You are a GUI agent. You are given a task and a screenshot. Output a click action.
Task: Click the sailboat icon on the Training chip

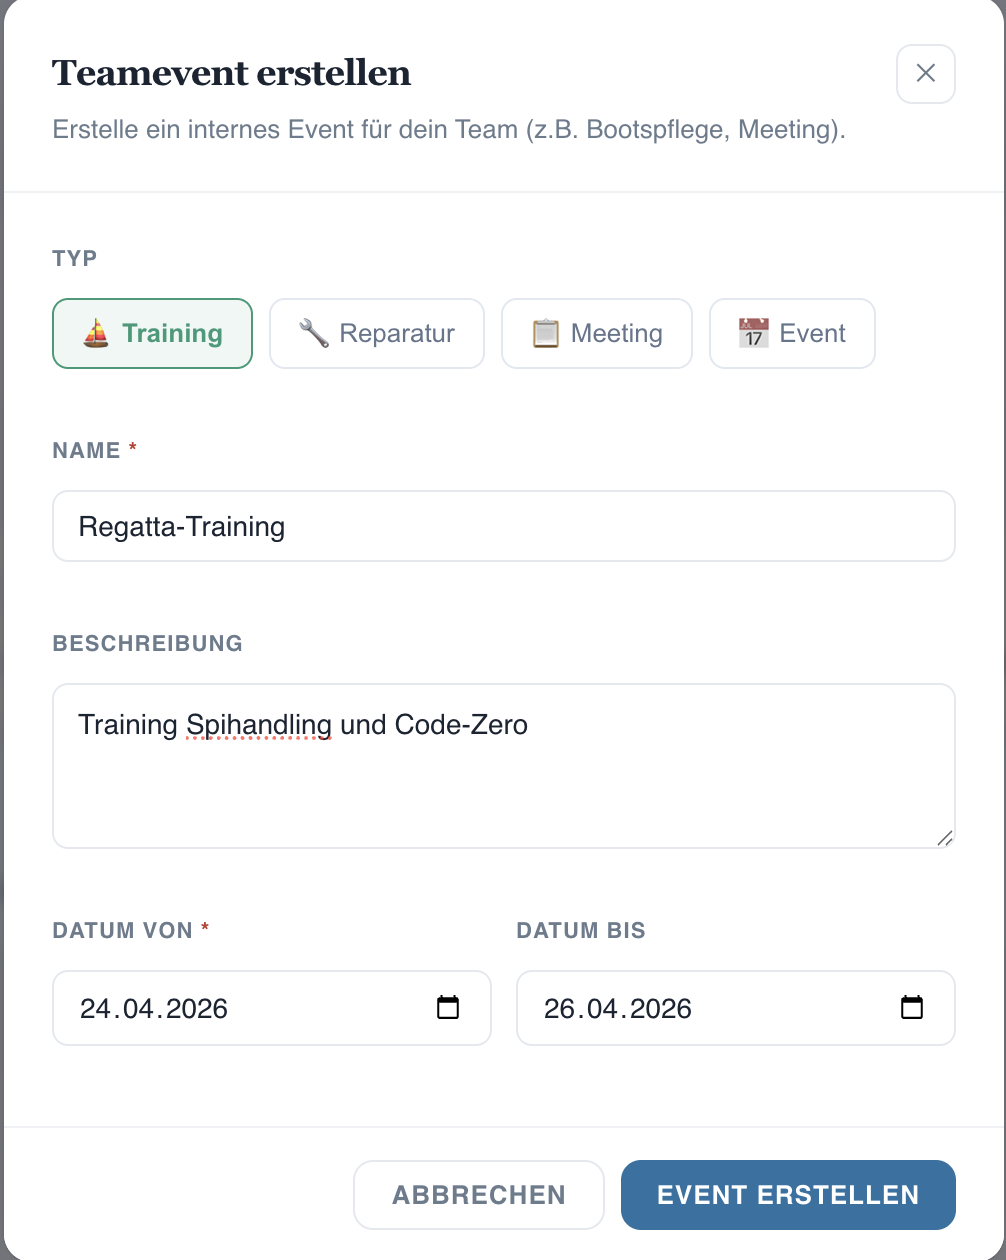pos(96,333)
